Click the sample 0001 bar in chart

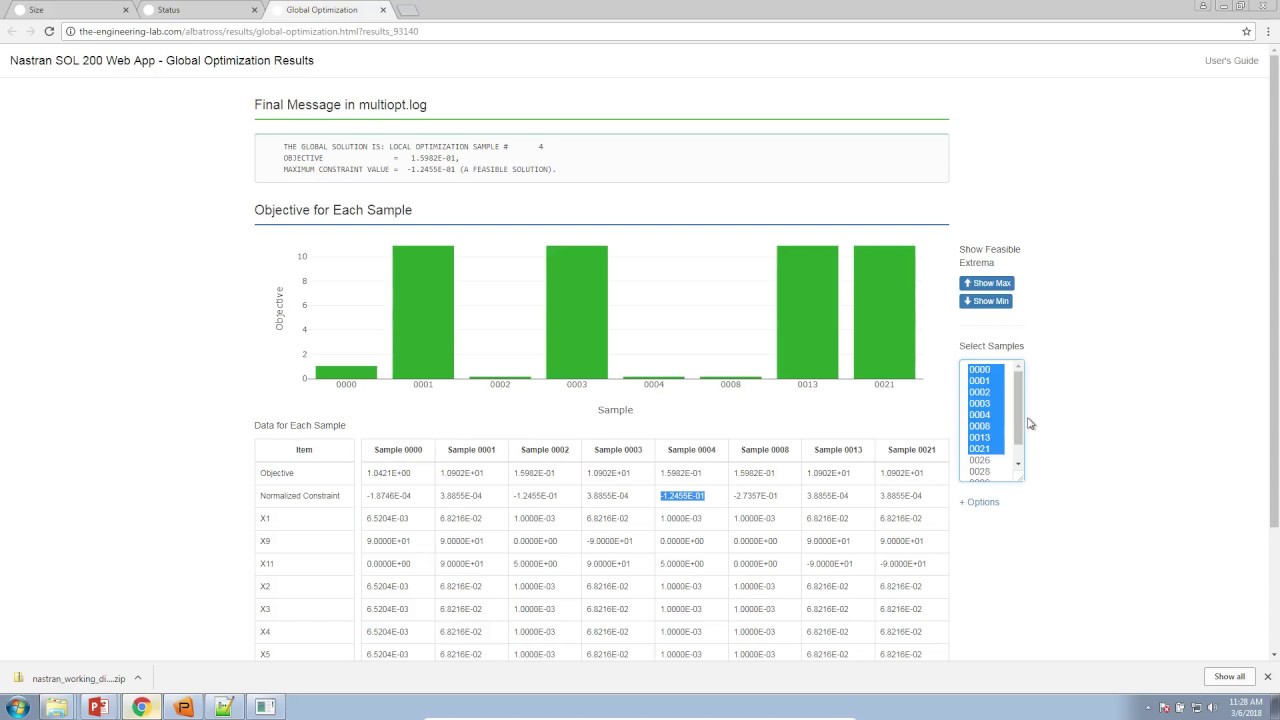coord(423,312)
